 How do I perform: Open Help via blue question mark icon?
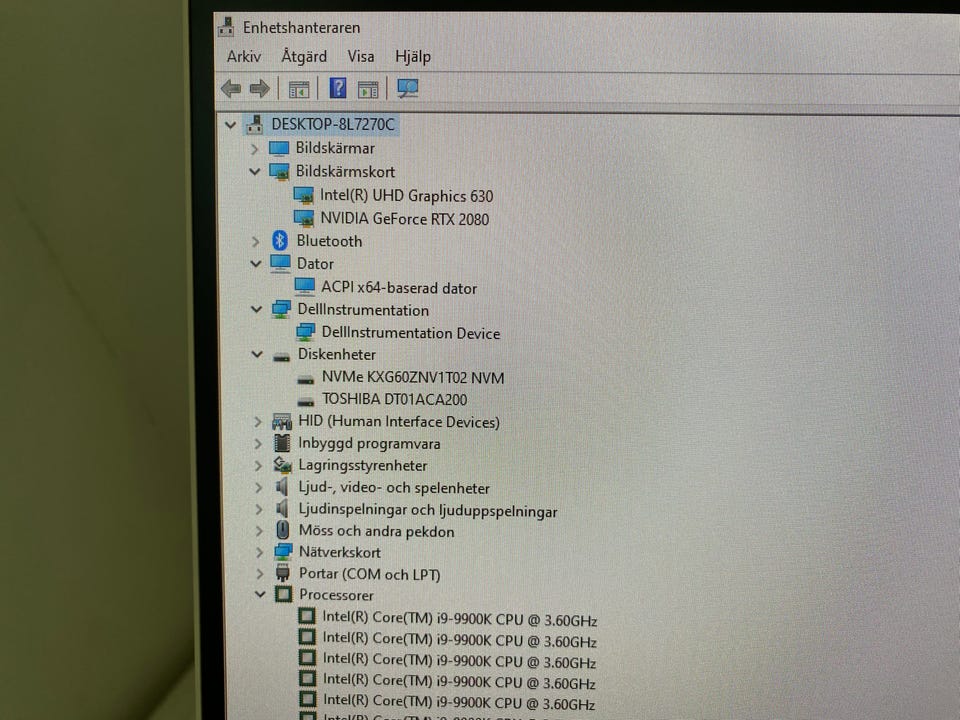tap(338, 88)
